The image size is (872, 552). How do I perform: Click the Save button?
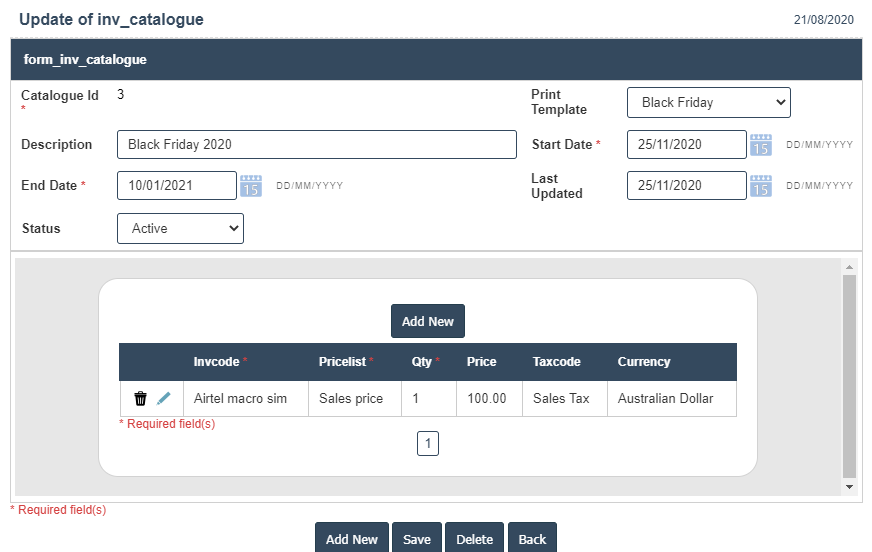(417, 538)
